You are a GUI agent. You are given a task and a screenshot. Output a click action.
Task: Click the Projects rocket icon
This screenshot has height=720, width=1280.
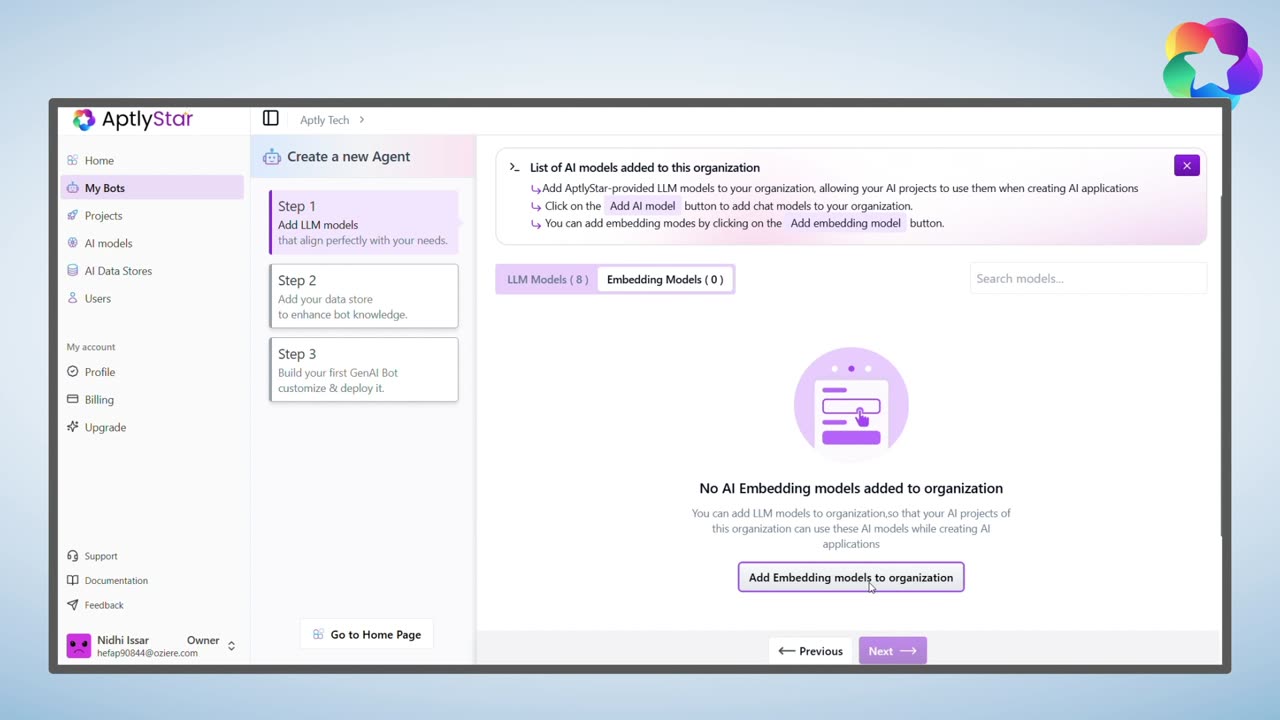pos(72,215)
